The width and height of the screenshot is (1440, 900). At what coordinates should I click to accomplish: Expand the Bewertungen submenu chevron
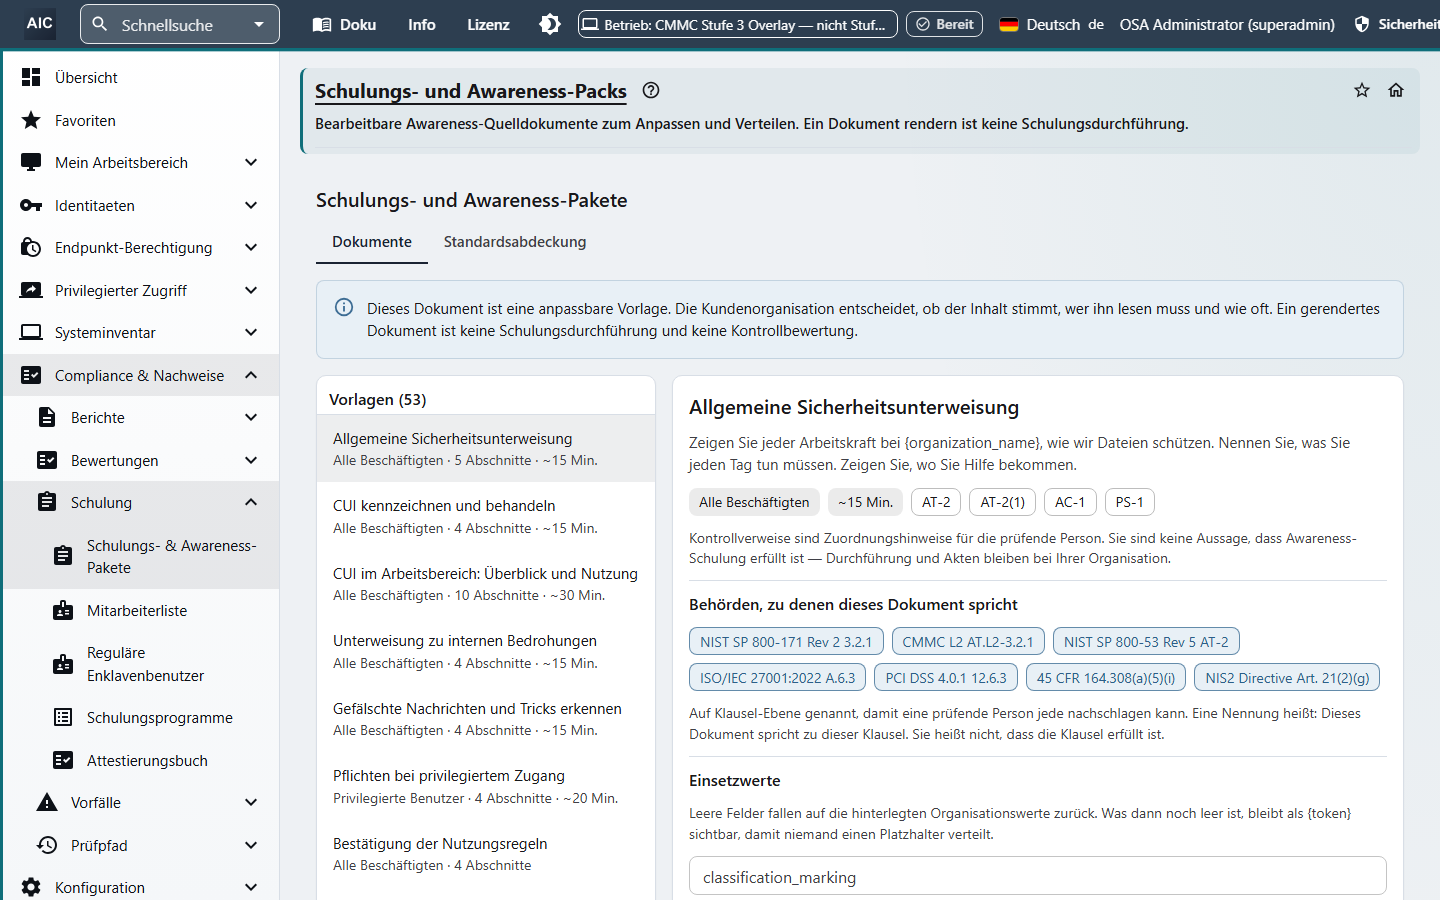(x=251, y=460)
